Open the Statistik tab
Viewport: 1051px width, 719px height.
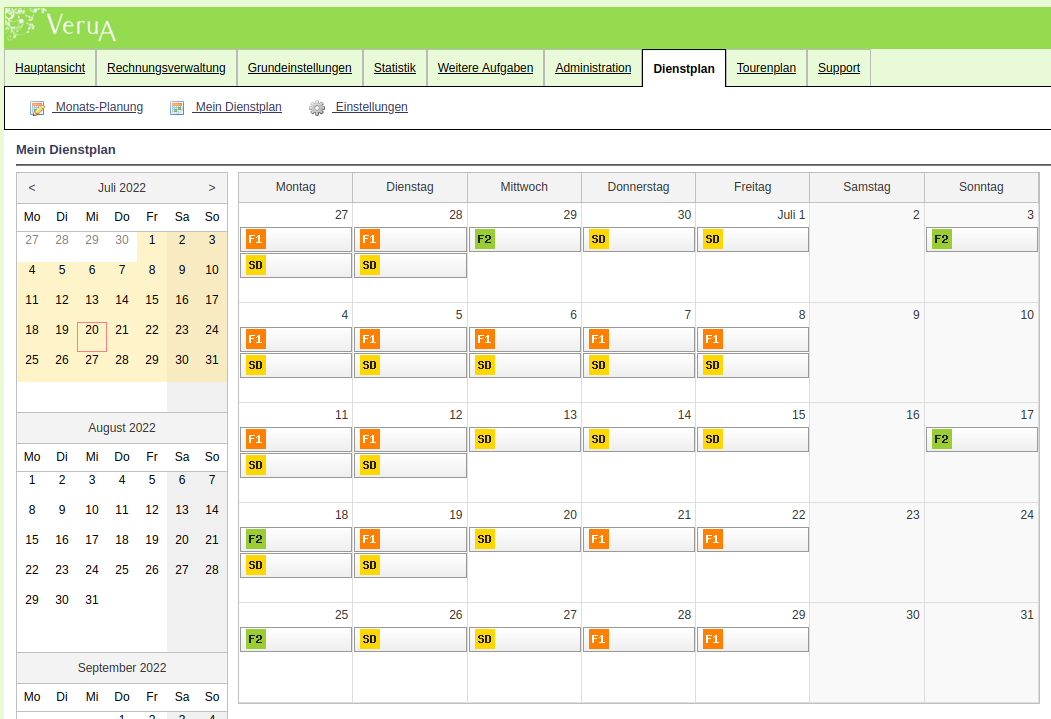coord(394,68)
